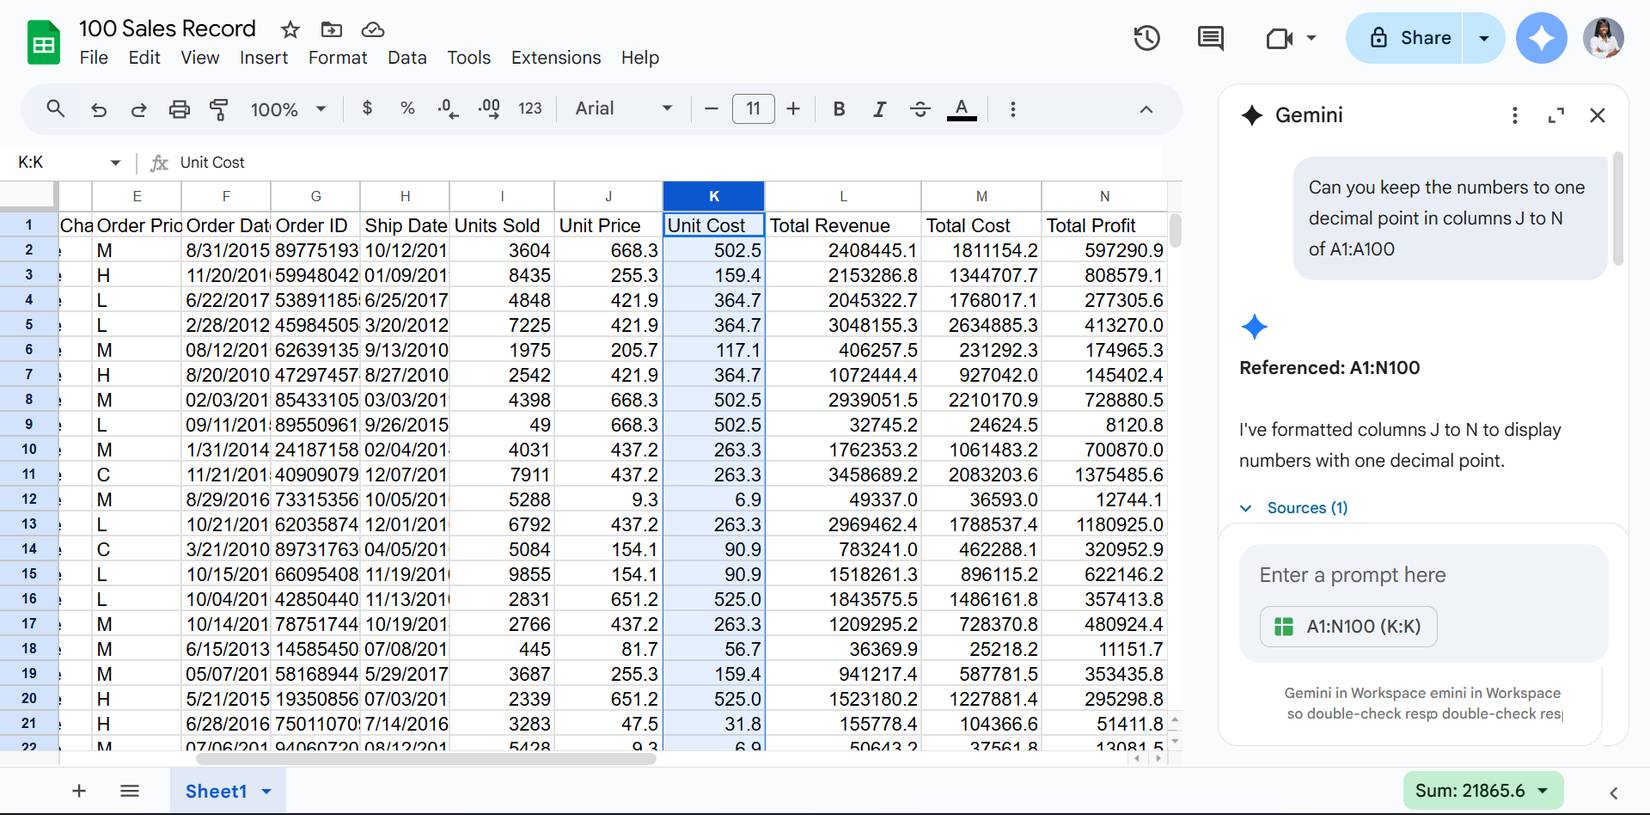The image size is (1650, 815).
Task: Toggle bold formatting
Action: (x=839, y=109)
